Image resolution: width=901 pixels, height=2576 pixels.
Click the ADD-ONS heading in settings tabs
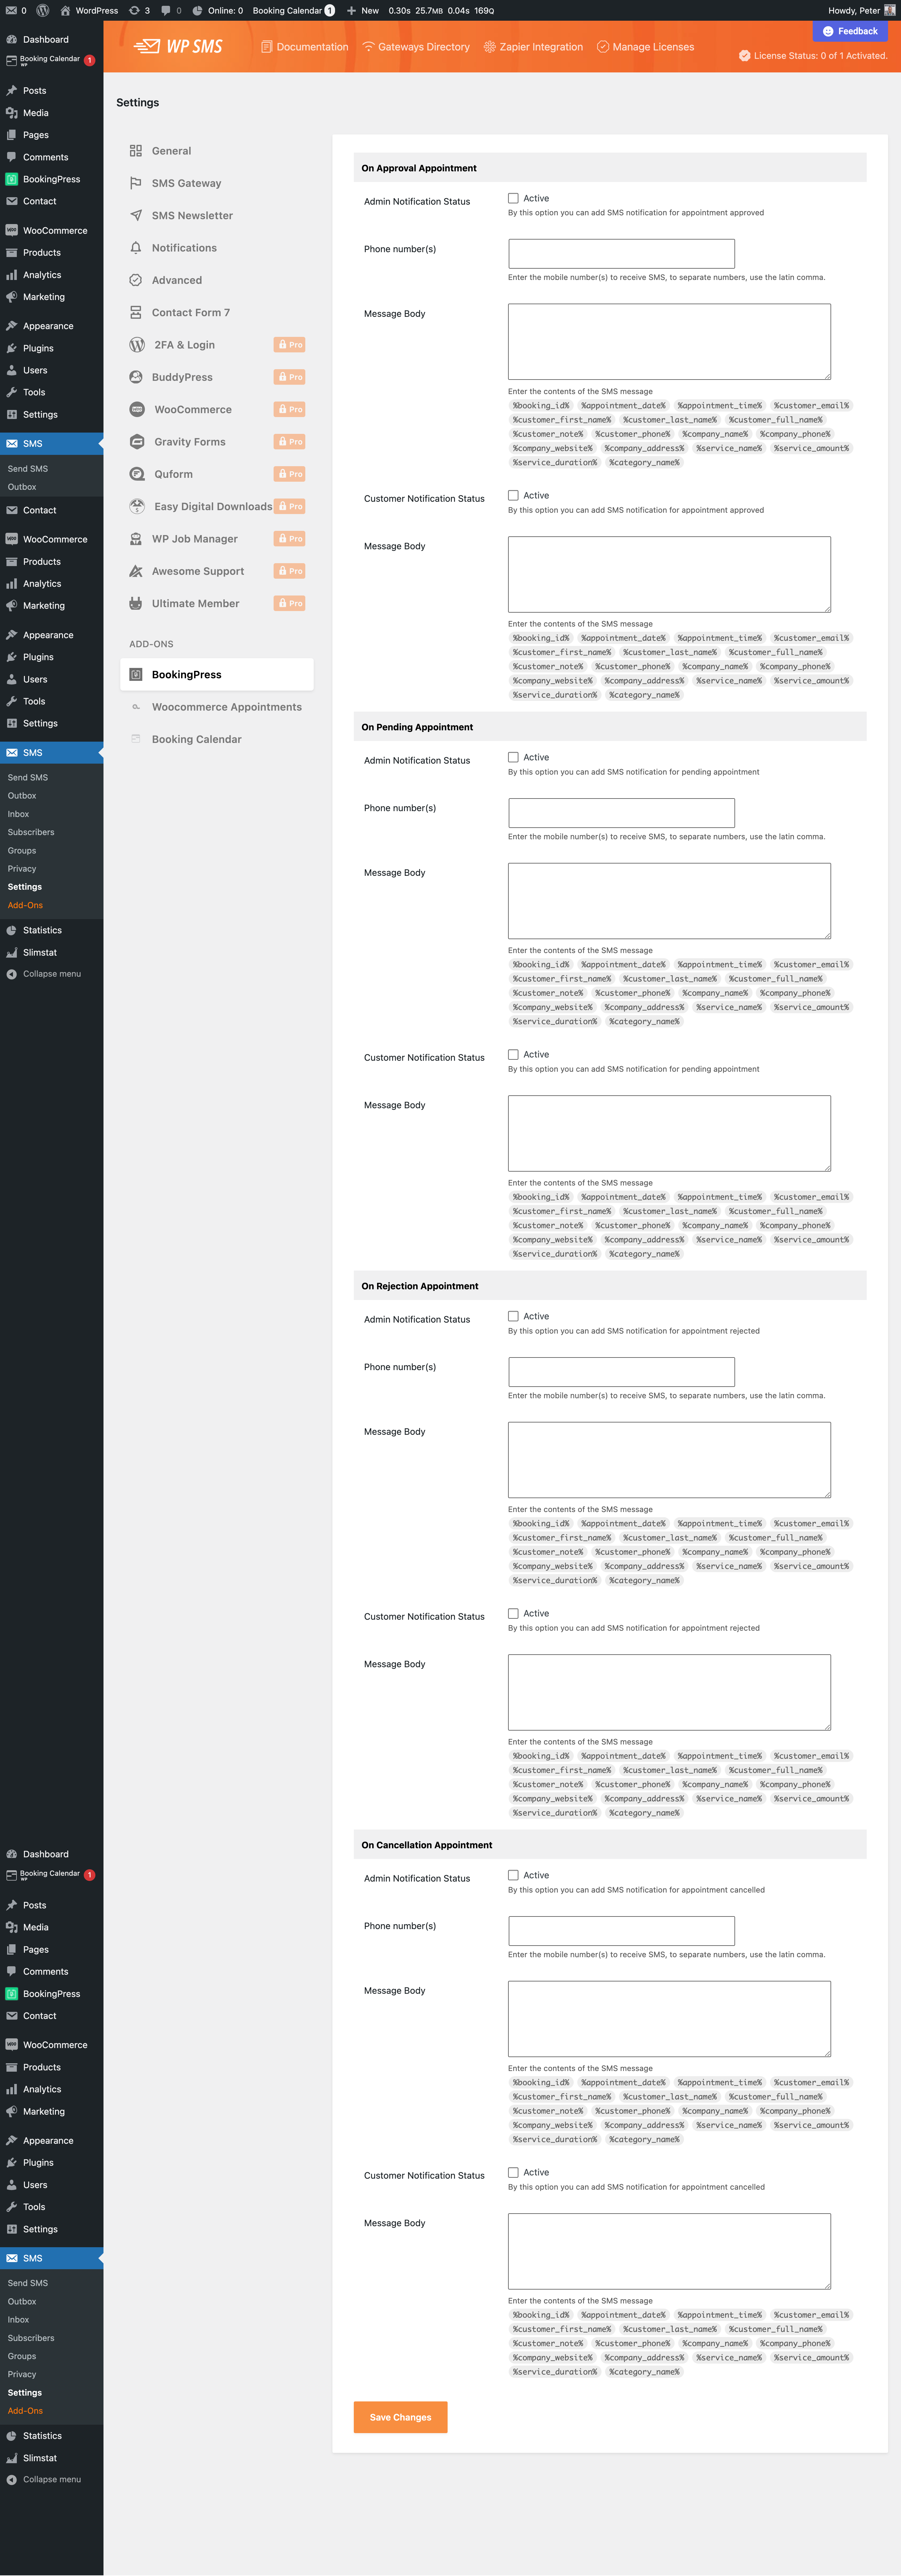[x=151, y=644]
